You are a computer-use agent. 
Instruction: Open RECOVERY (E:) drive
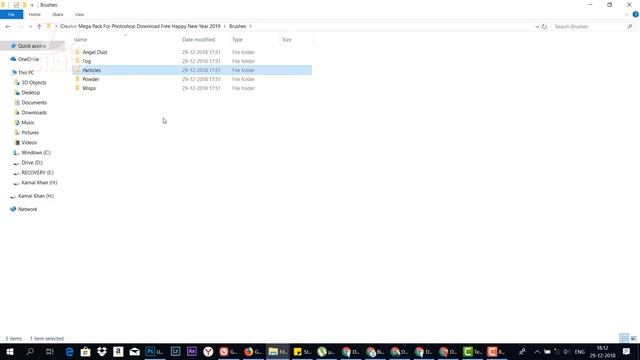click(38, 173)
